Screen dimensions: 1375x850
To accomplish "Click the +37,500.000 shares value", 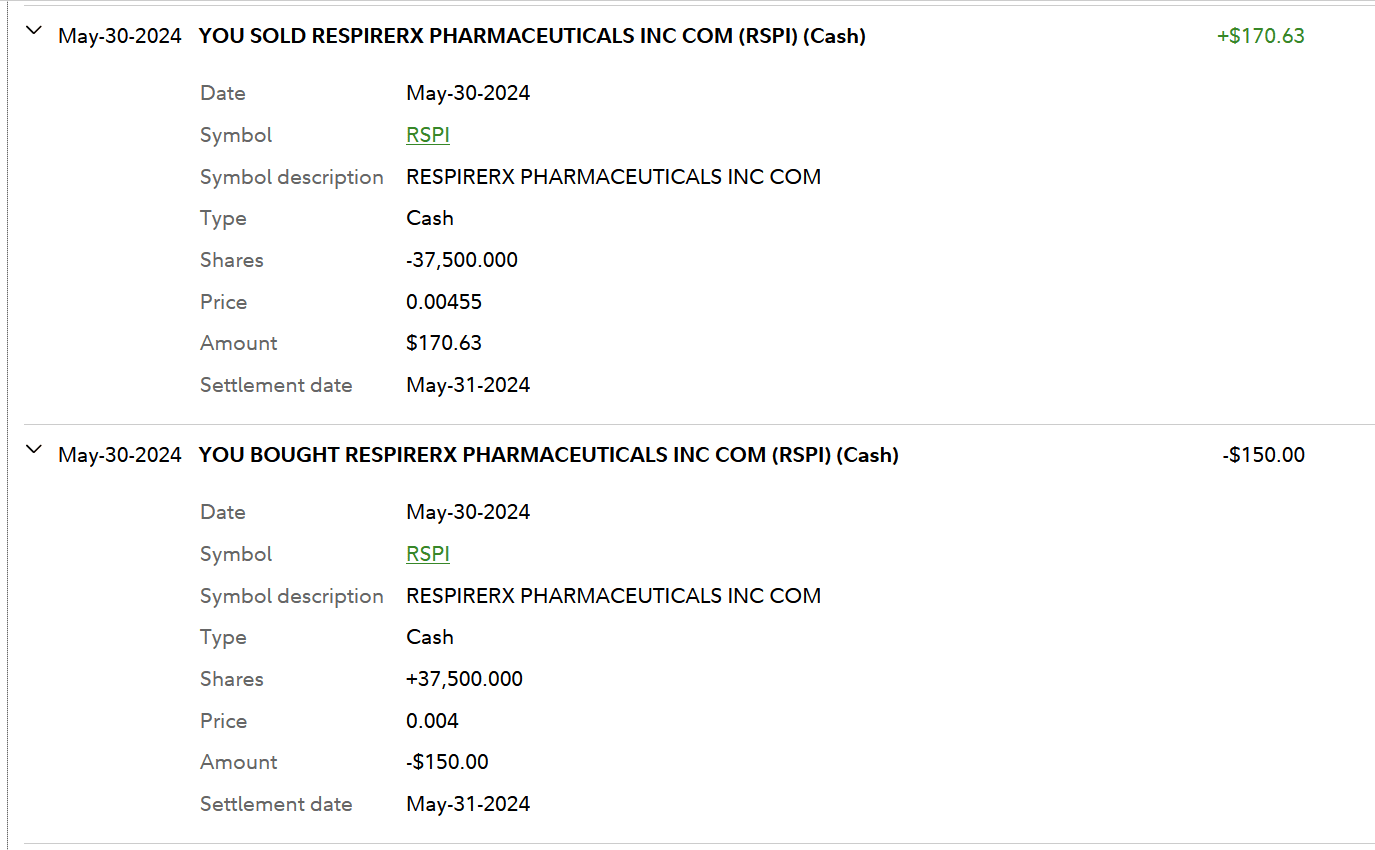I will click(x=464, y=679).
